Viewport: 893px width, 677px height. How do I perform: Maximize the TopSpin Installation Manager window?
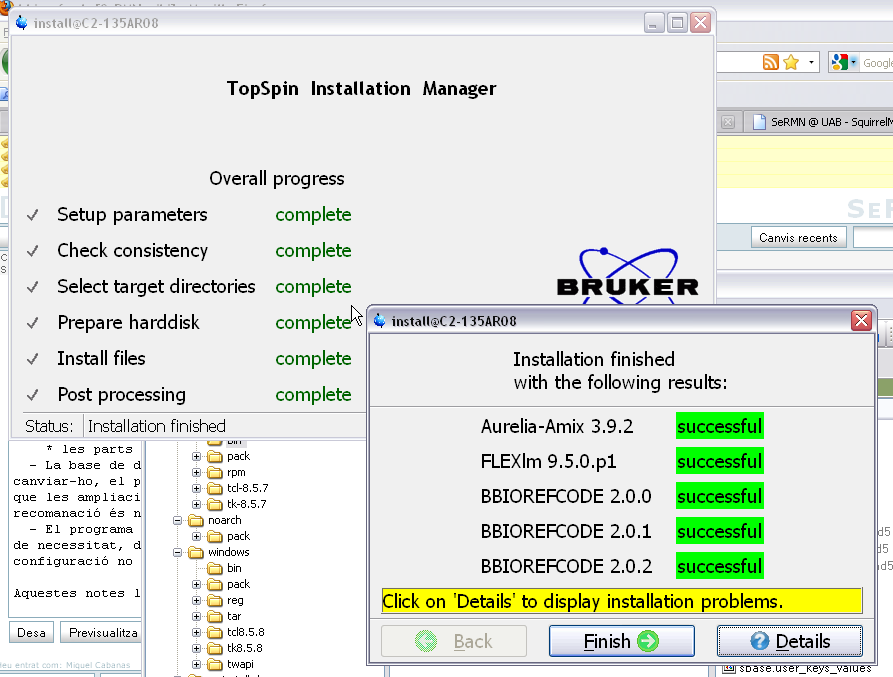coord(677,22)
